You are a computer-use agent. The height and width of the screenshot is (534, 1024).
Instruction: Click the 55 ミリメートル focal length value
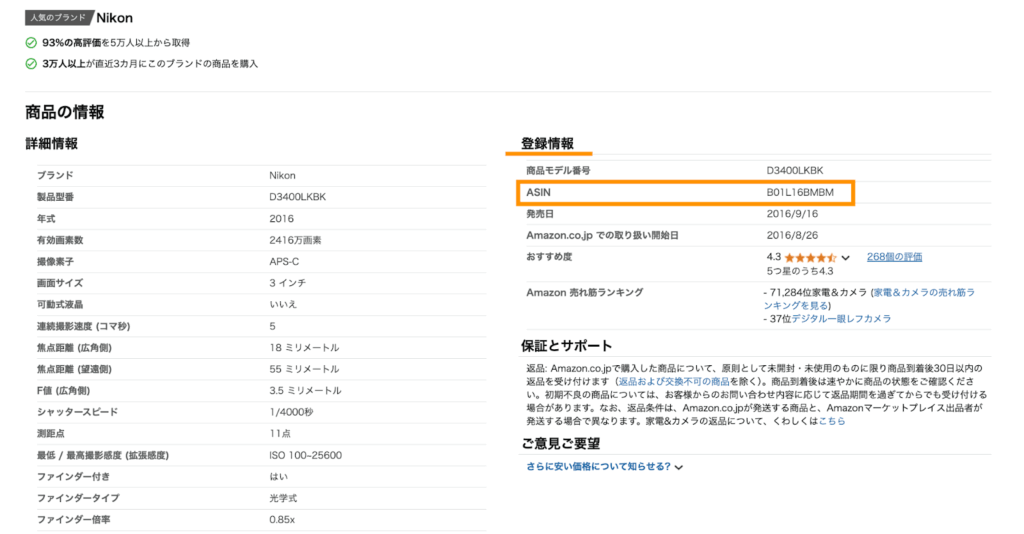tap(304, 369)
